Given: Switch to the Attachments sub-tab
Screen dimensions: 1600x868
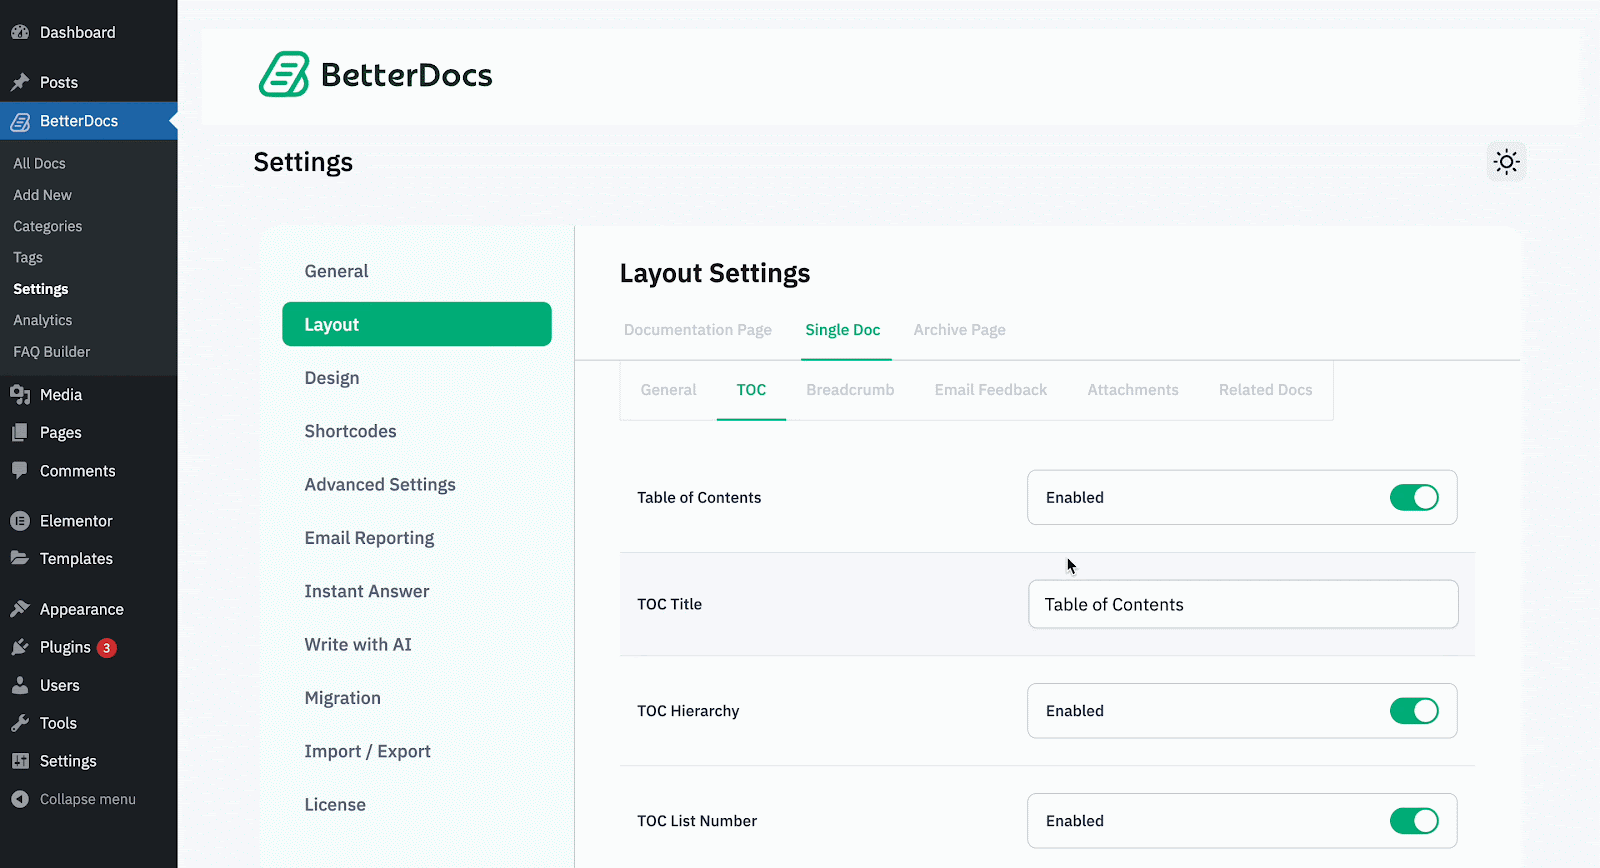Looking at the screenshot, I should [1133, 390].
